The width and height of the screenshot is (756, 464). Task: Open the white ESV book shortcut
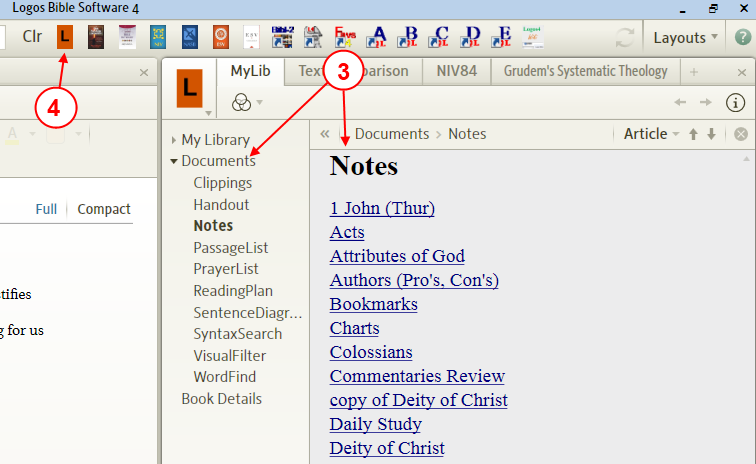tap(251, 37)
